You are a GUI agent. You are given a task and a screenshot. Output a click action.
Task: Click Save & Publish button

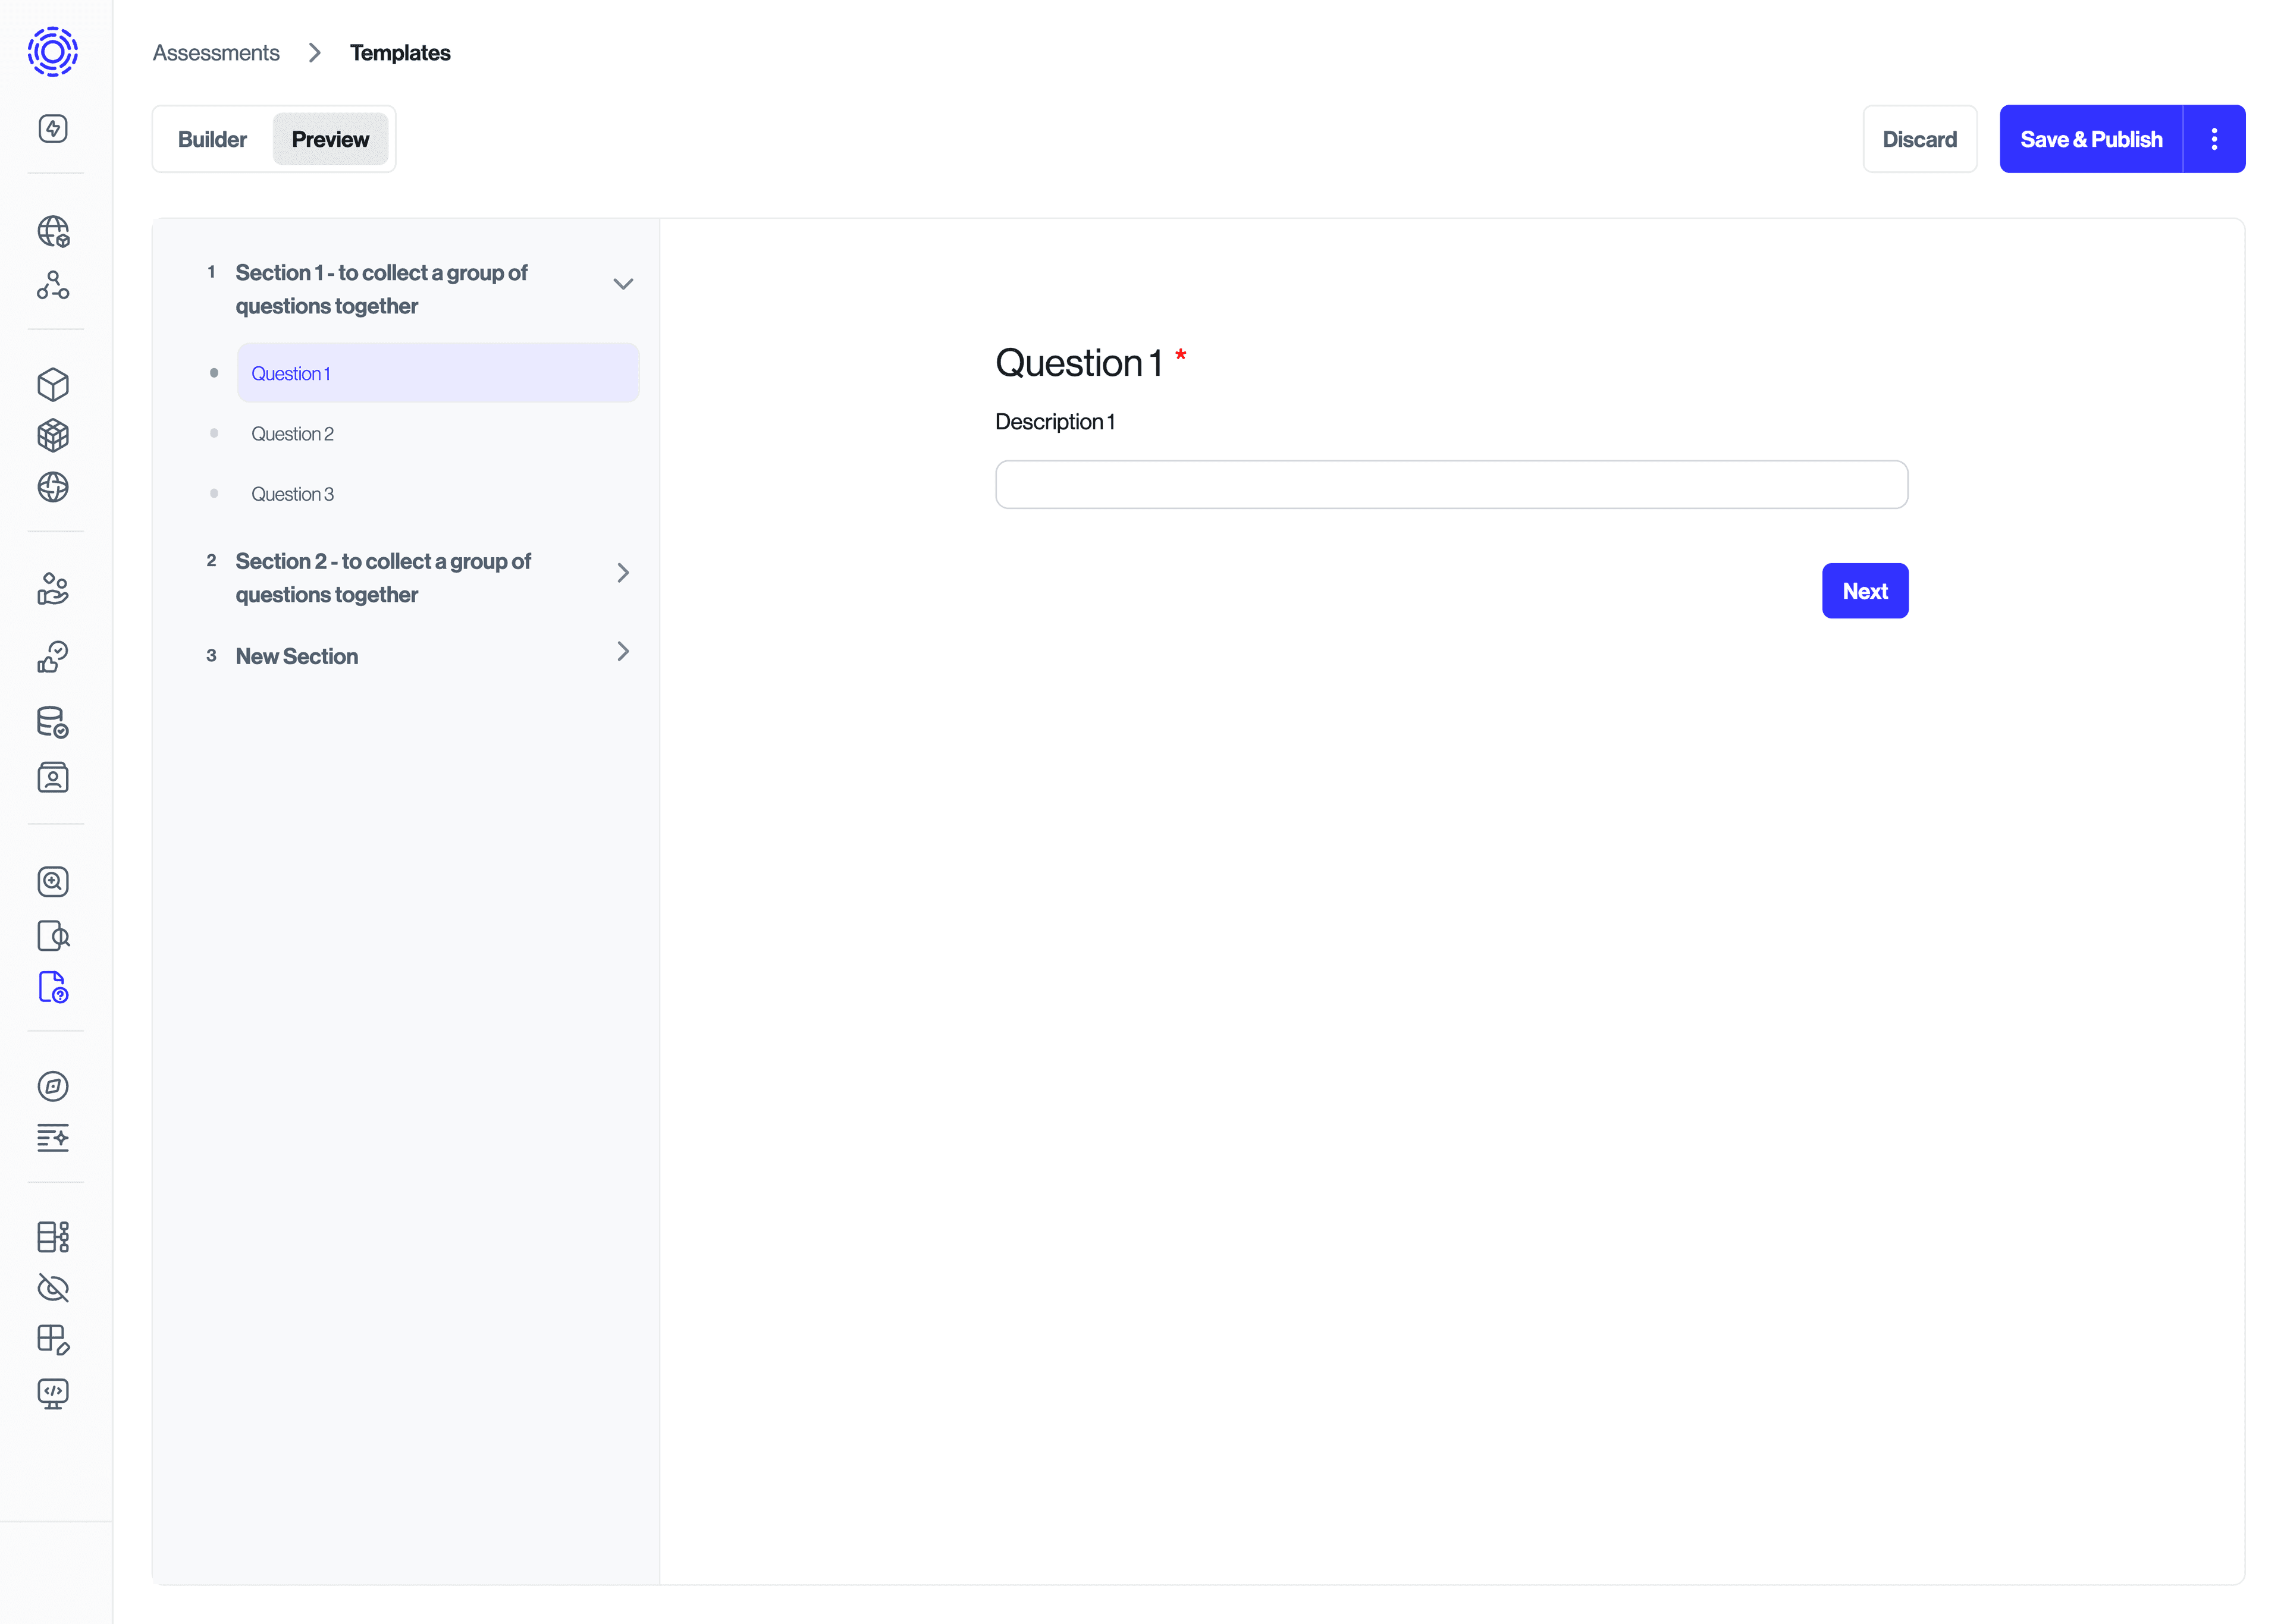tap(2091, 137)
